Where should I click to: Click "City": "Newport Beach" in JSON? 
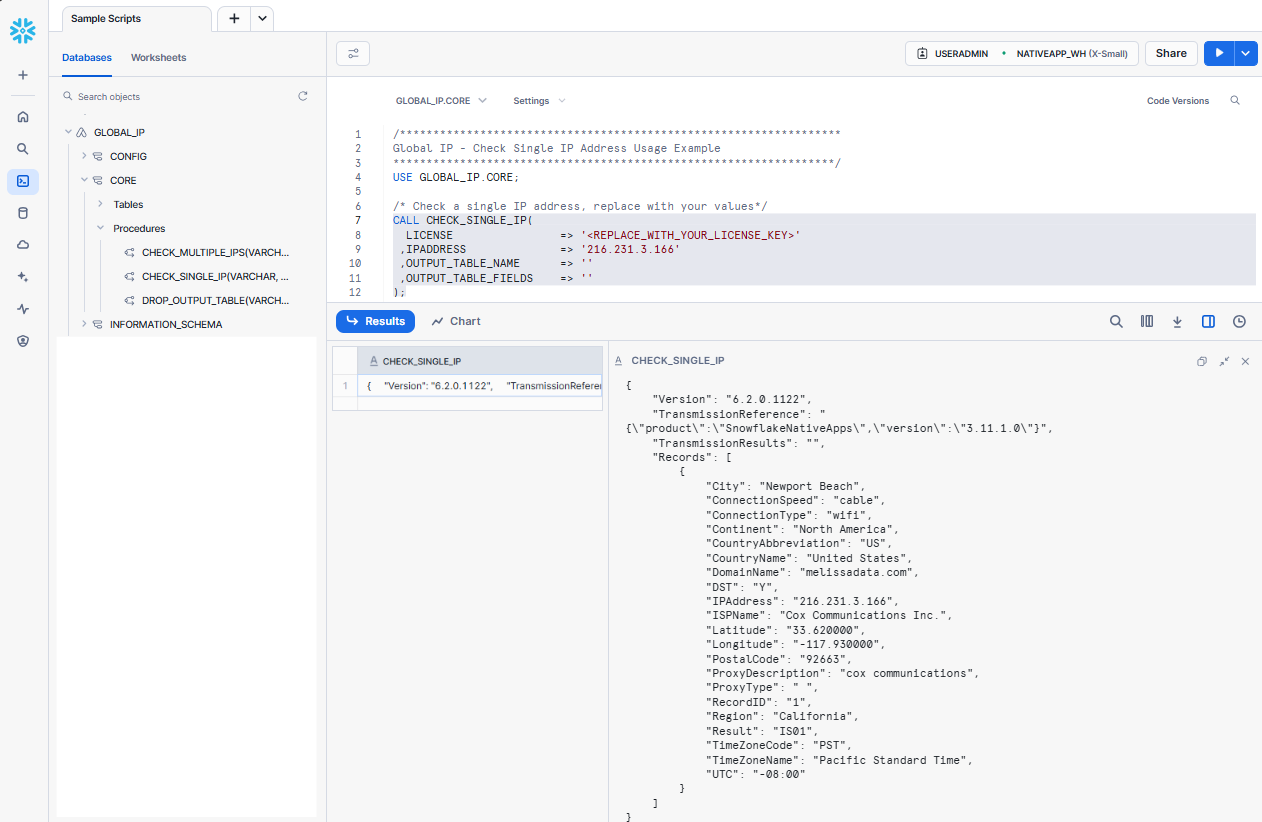(x=785, y=486)
